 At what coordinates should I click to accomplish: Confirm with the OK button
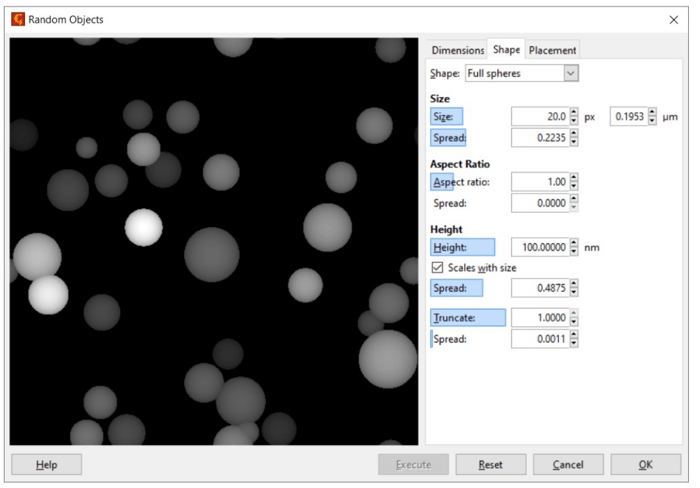coord(645,464)
